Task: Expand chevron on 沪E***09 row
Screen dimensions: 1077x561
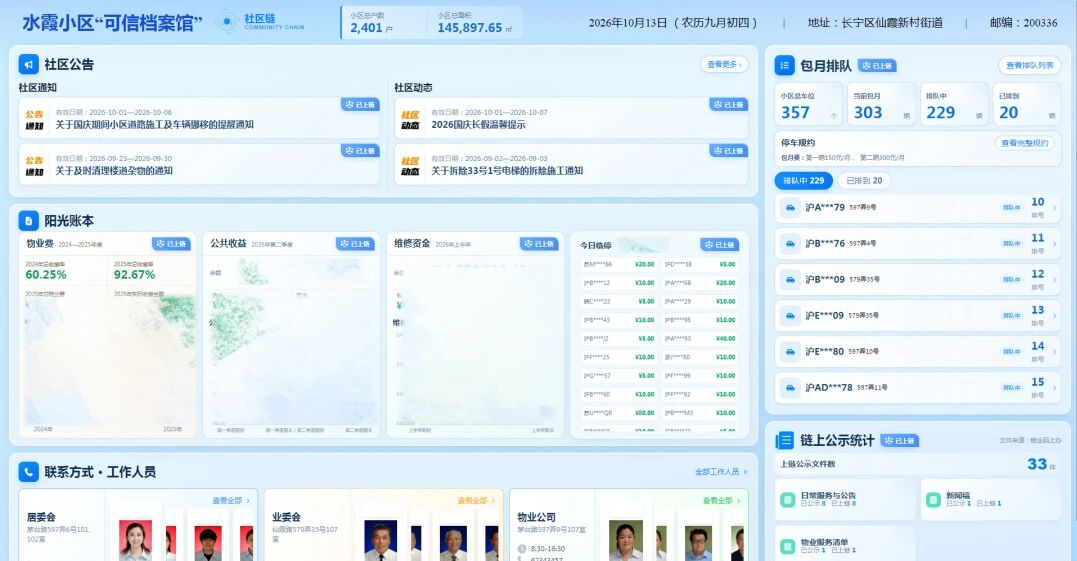Action: [x=1055, y=315]
